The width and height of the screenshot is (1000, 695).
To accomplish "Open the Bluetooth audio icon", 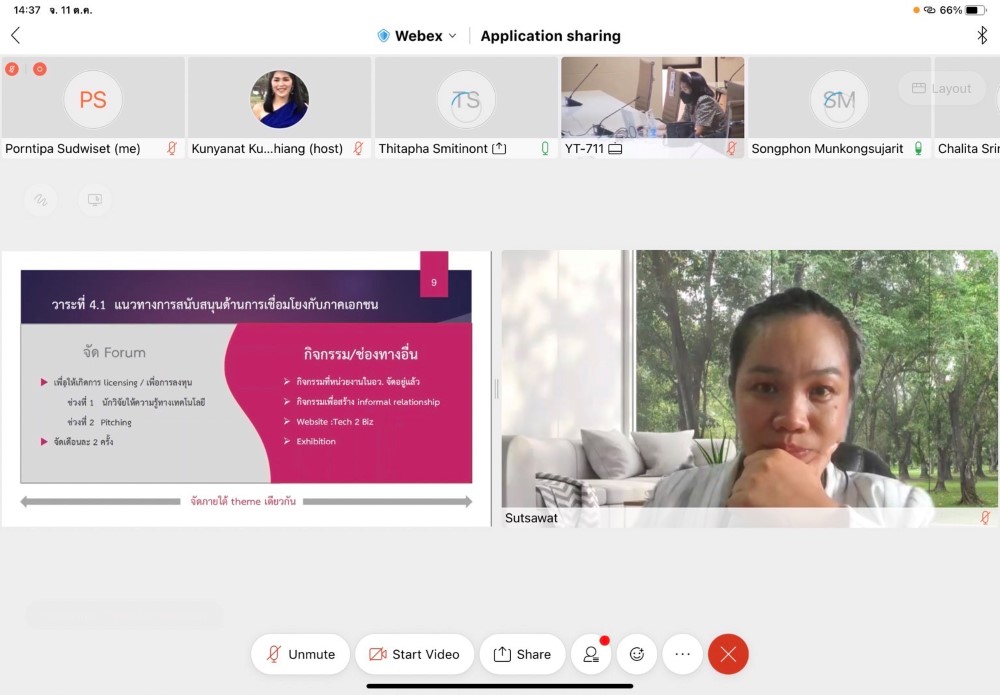I will 981,36.
